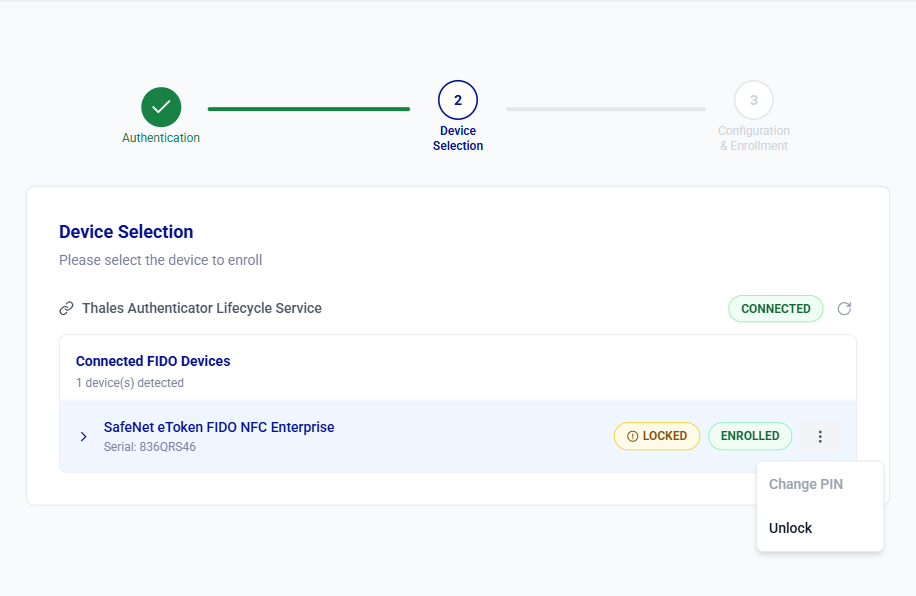Screen dimensions: 916x596
Task: Click Thales Authenticator Lifecycle Service label
Action: click(202, 308)
